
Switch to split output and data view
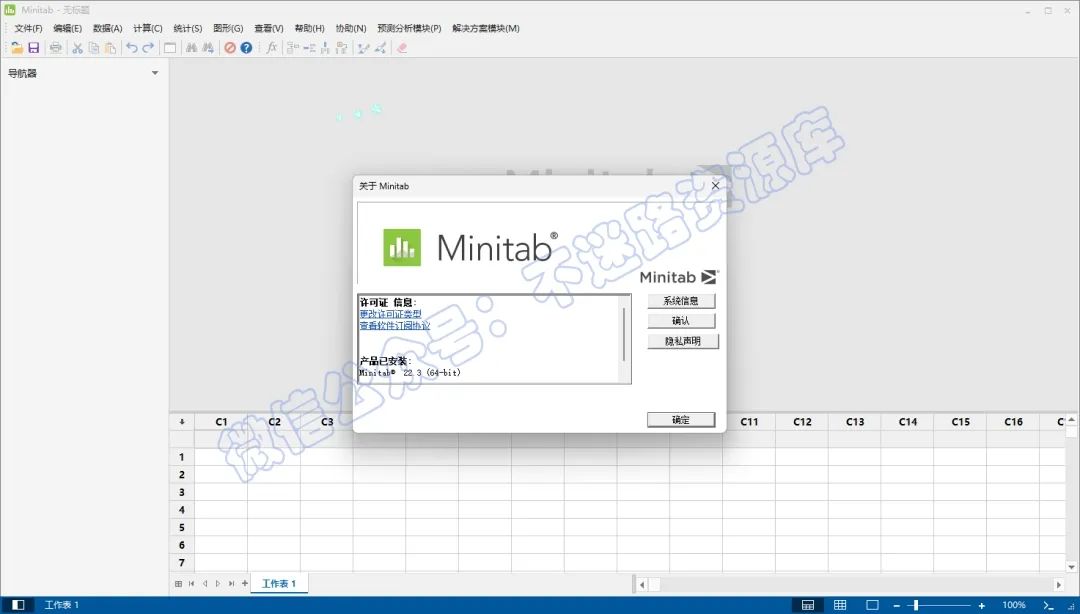pyautogui.click(x=808, y=605)
